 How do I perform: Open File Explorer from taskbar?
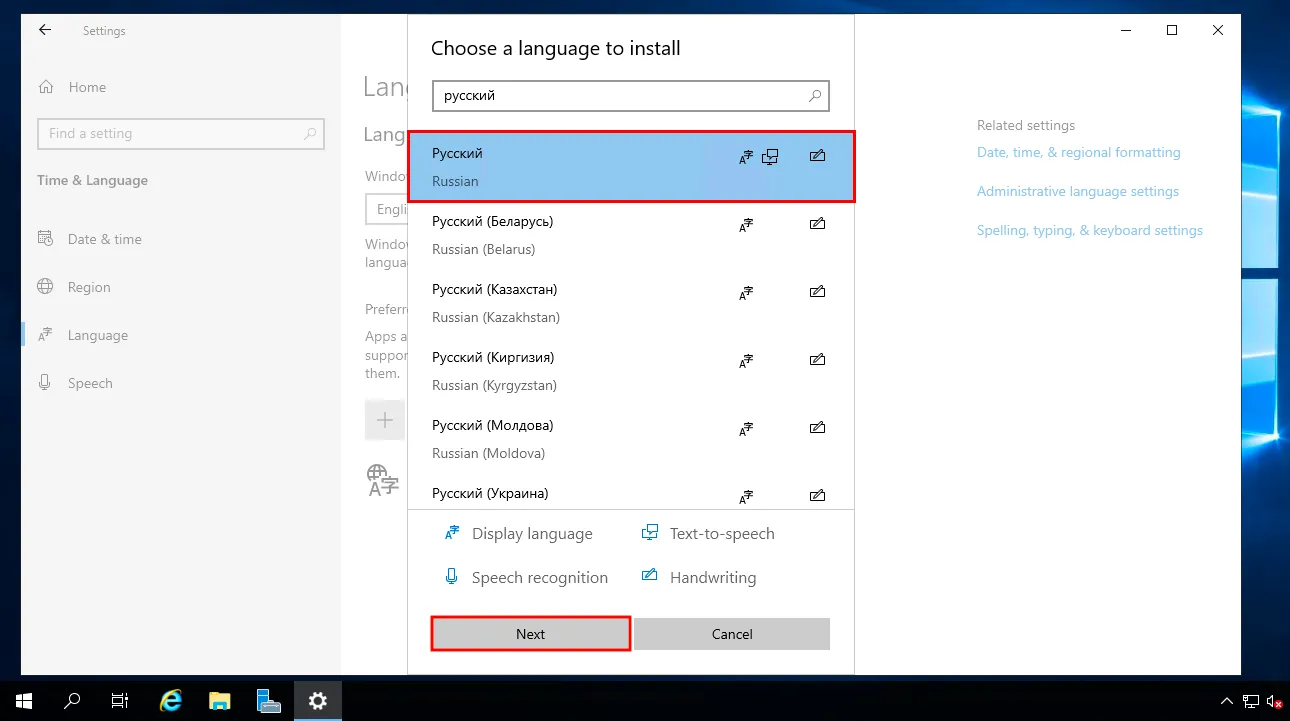click(220, 700)
